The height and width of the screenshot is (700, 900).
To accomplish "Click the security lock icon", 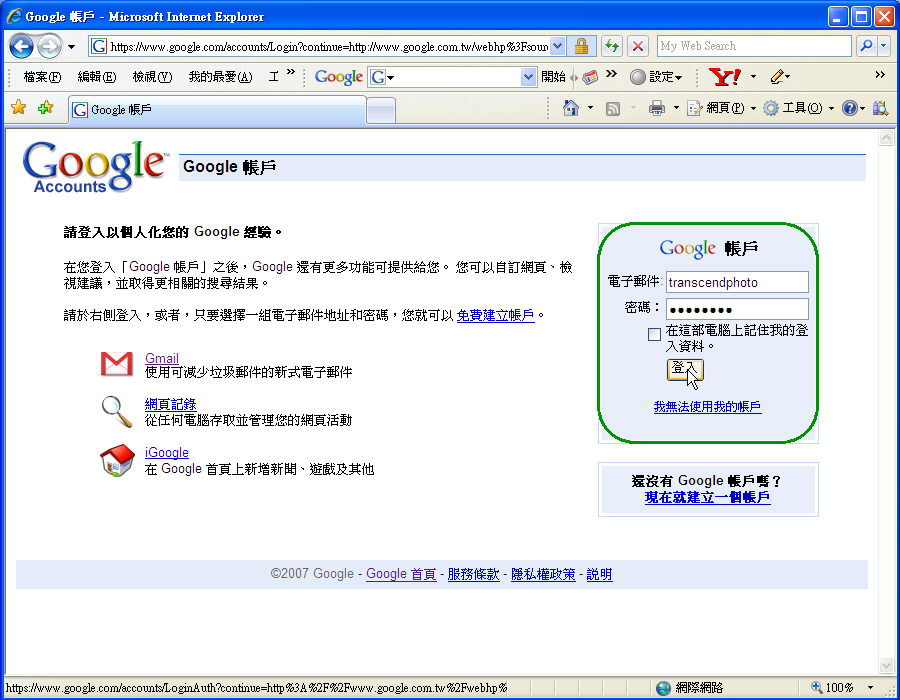I will [x=581, y=46].
